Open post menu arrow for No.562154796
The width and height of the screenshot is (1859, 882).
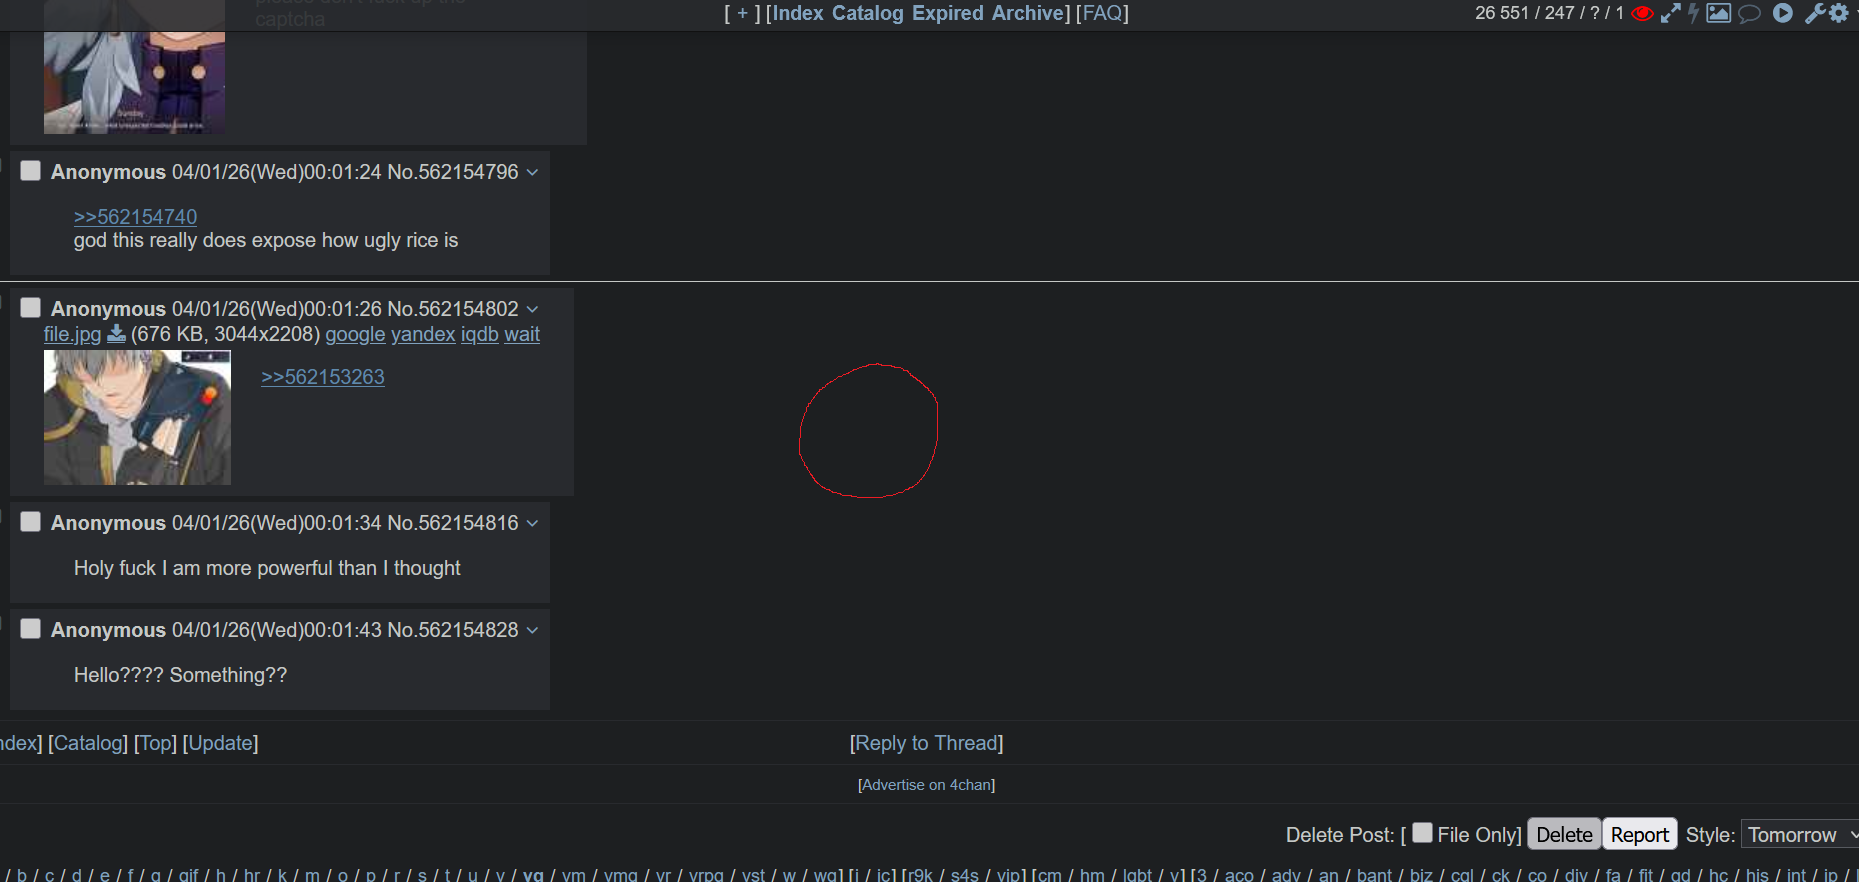(x=532, y=173)
